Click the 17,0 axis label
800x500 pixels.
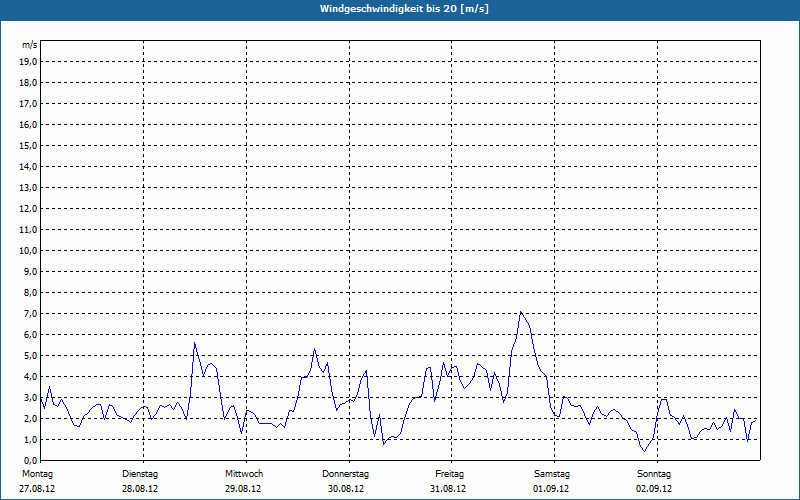coord(28,104)
